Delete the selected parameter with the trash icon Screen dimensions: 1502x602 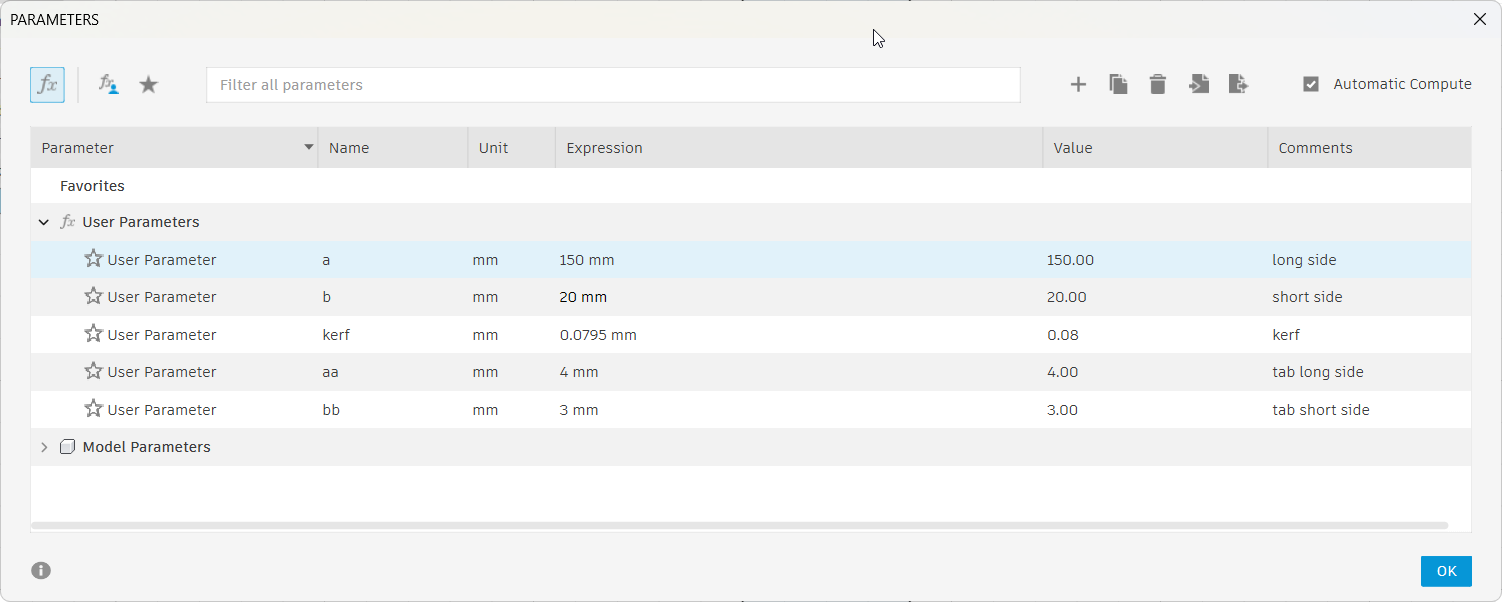1158,85
